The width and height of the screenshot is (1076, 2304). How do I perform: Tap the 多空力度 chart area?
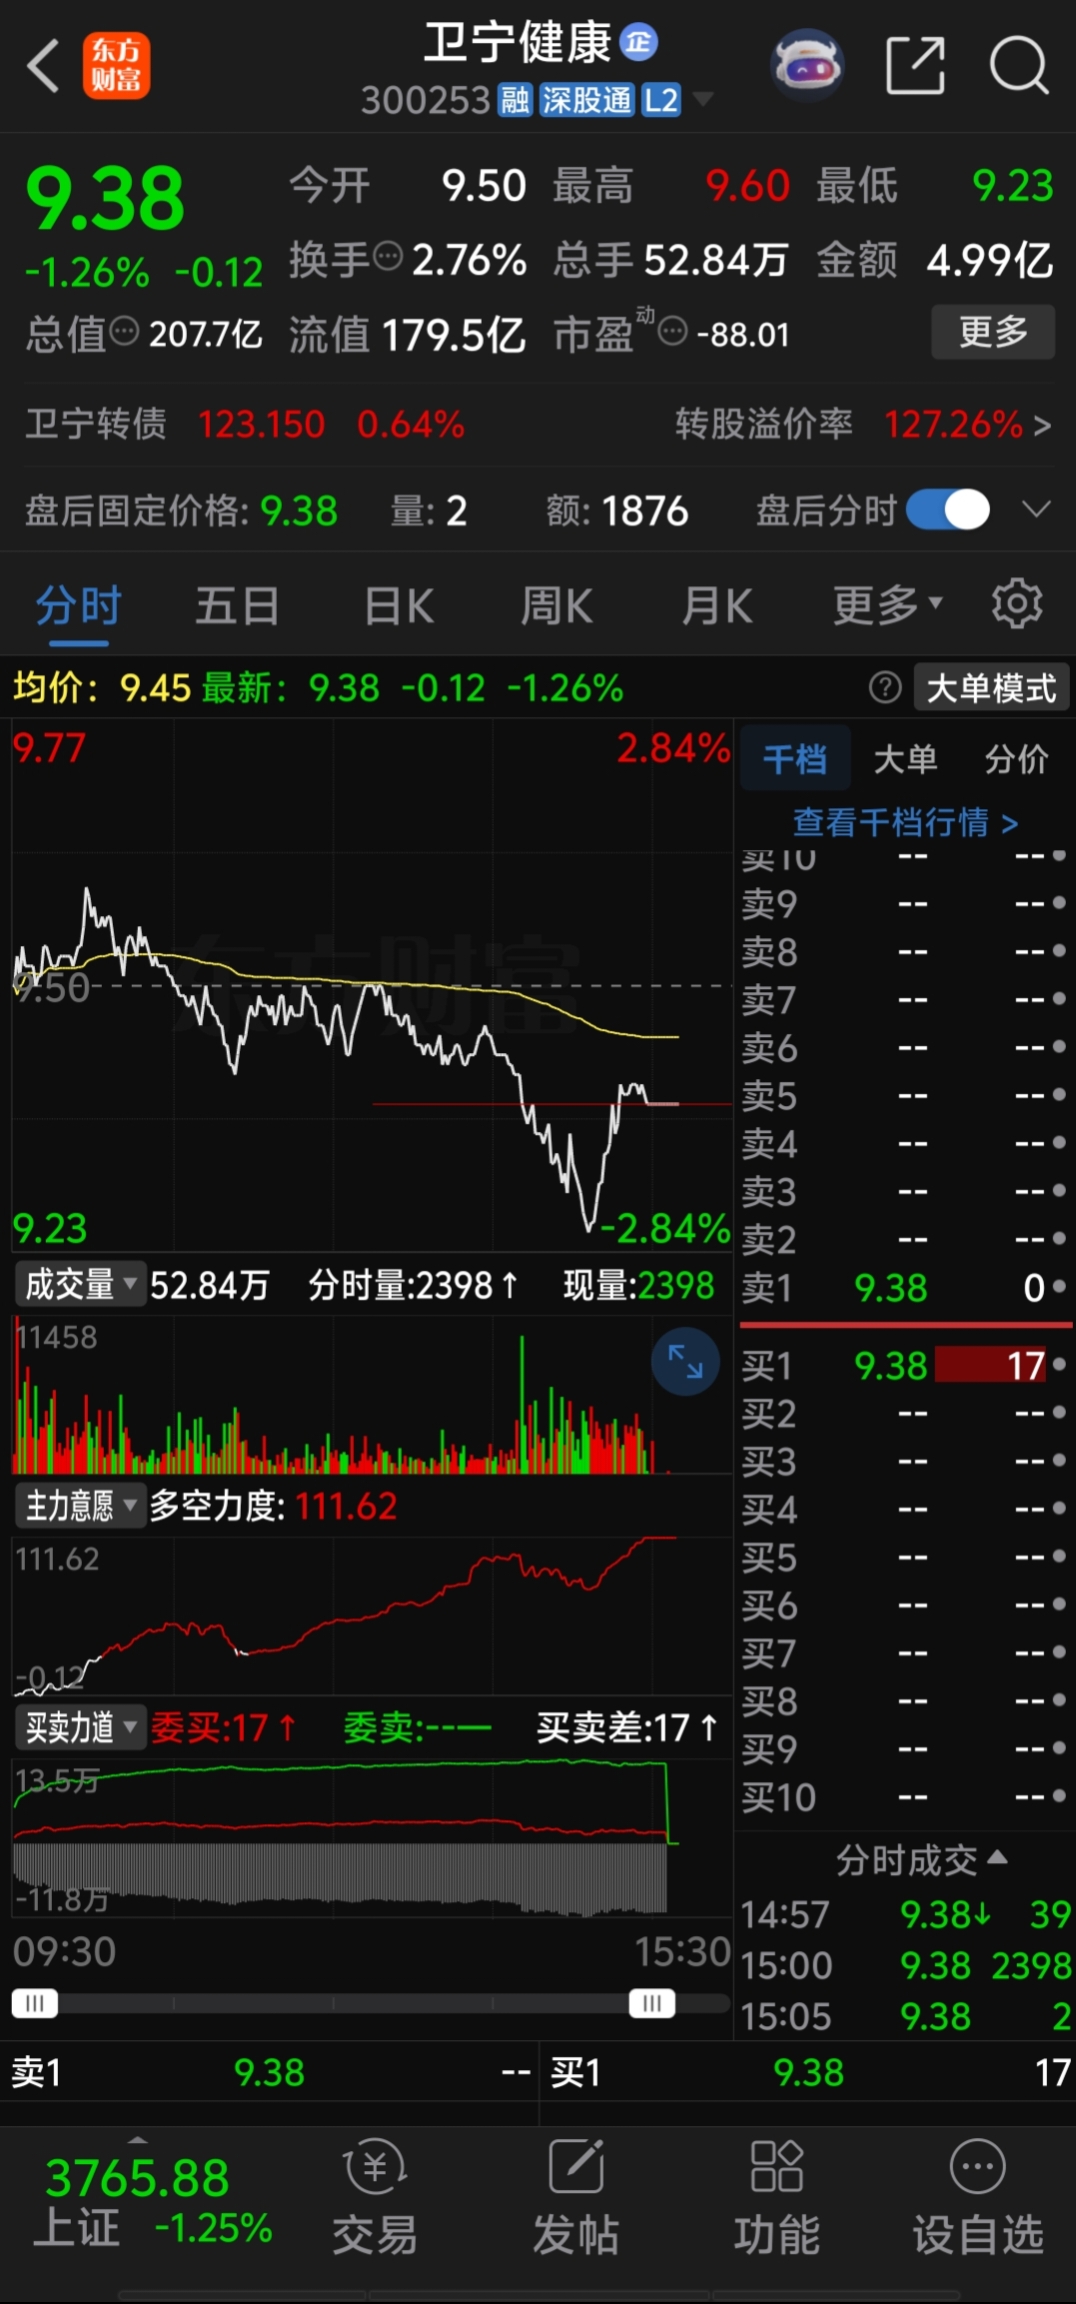click(372, 1615)
